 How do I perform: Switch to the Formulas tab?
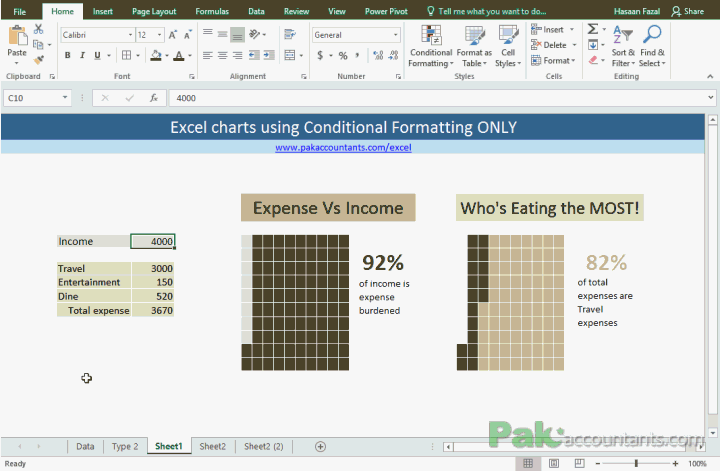pyautogui.click(x=212, y=11)
